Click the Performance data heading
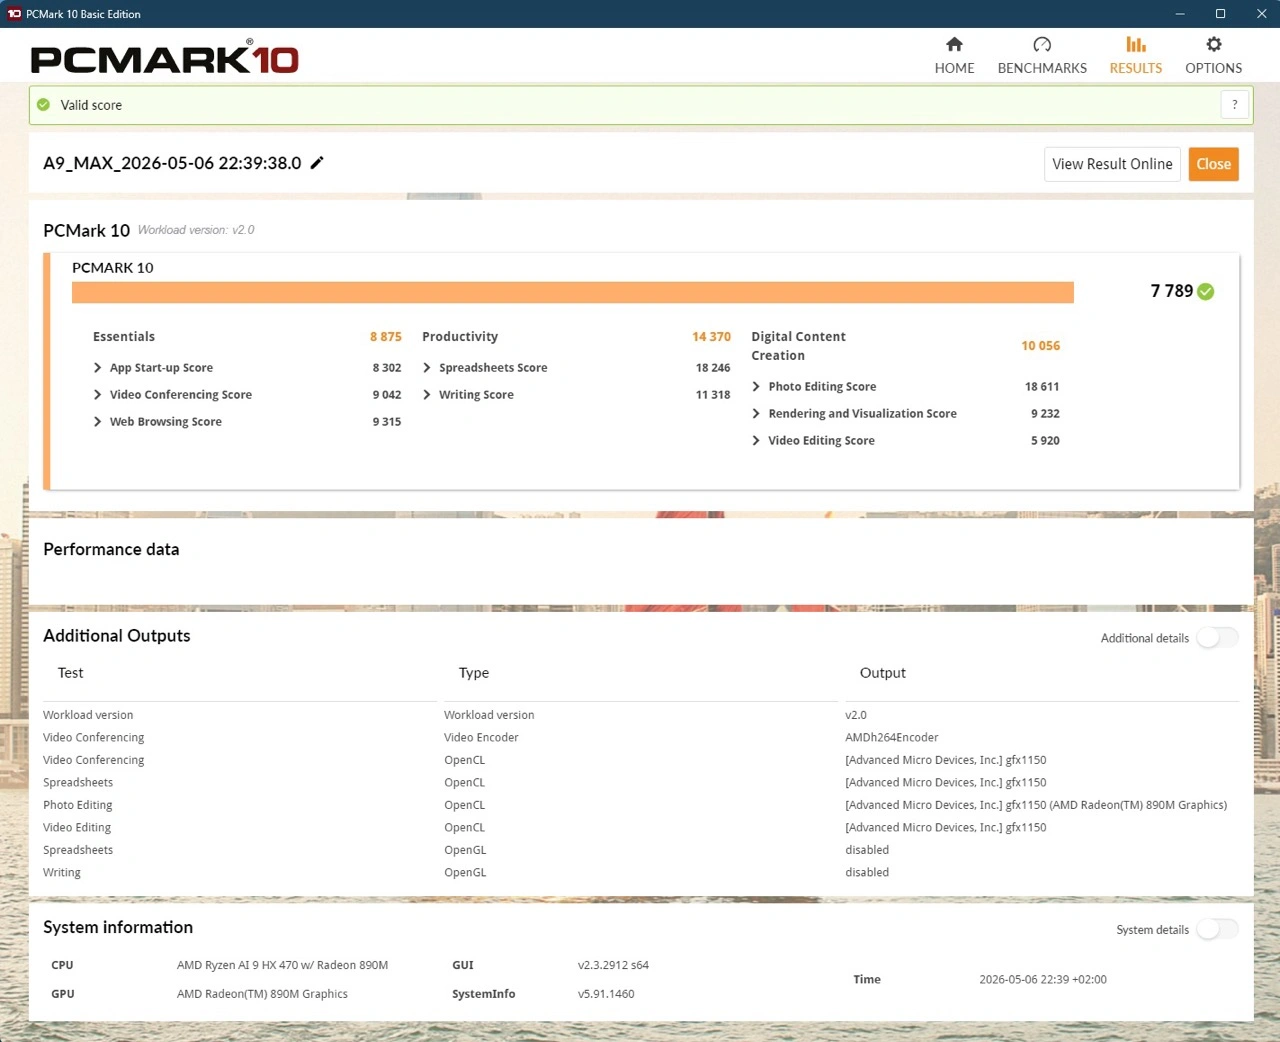The height and width of the screenshot is (1042, 1280). [111, 550]
